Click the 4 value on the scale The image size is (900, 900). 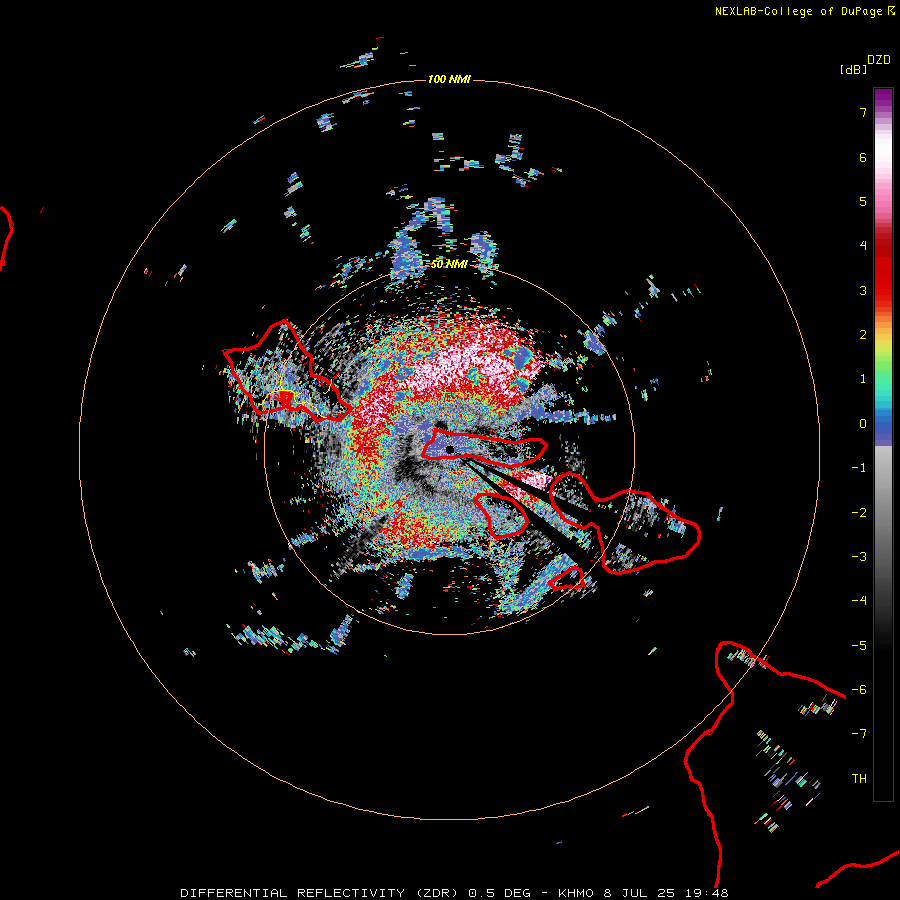point(863,246)
